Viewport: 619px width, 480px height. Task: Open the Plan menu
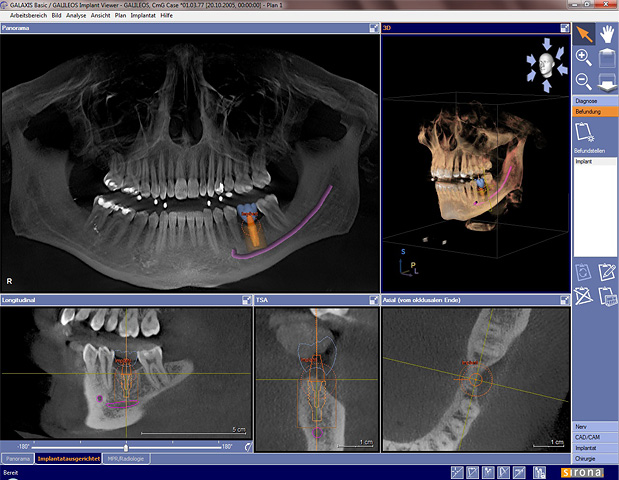pos(120,15)
